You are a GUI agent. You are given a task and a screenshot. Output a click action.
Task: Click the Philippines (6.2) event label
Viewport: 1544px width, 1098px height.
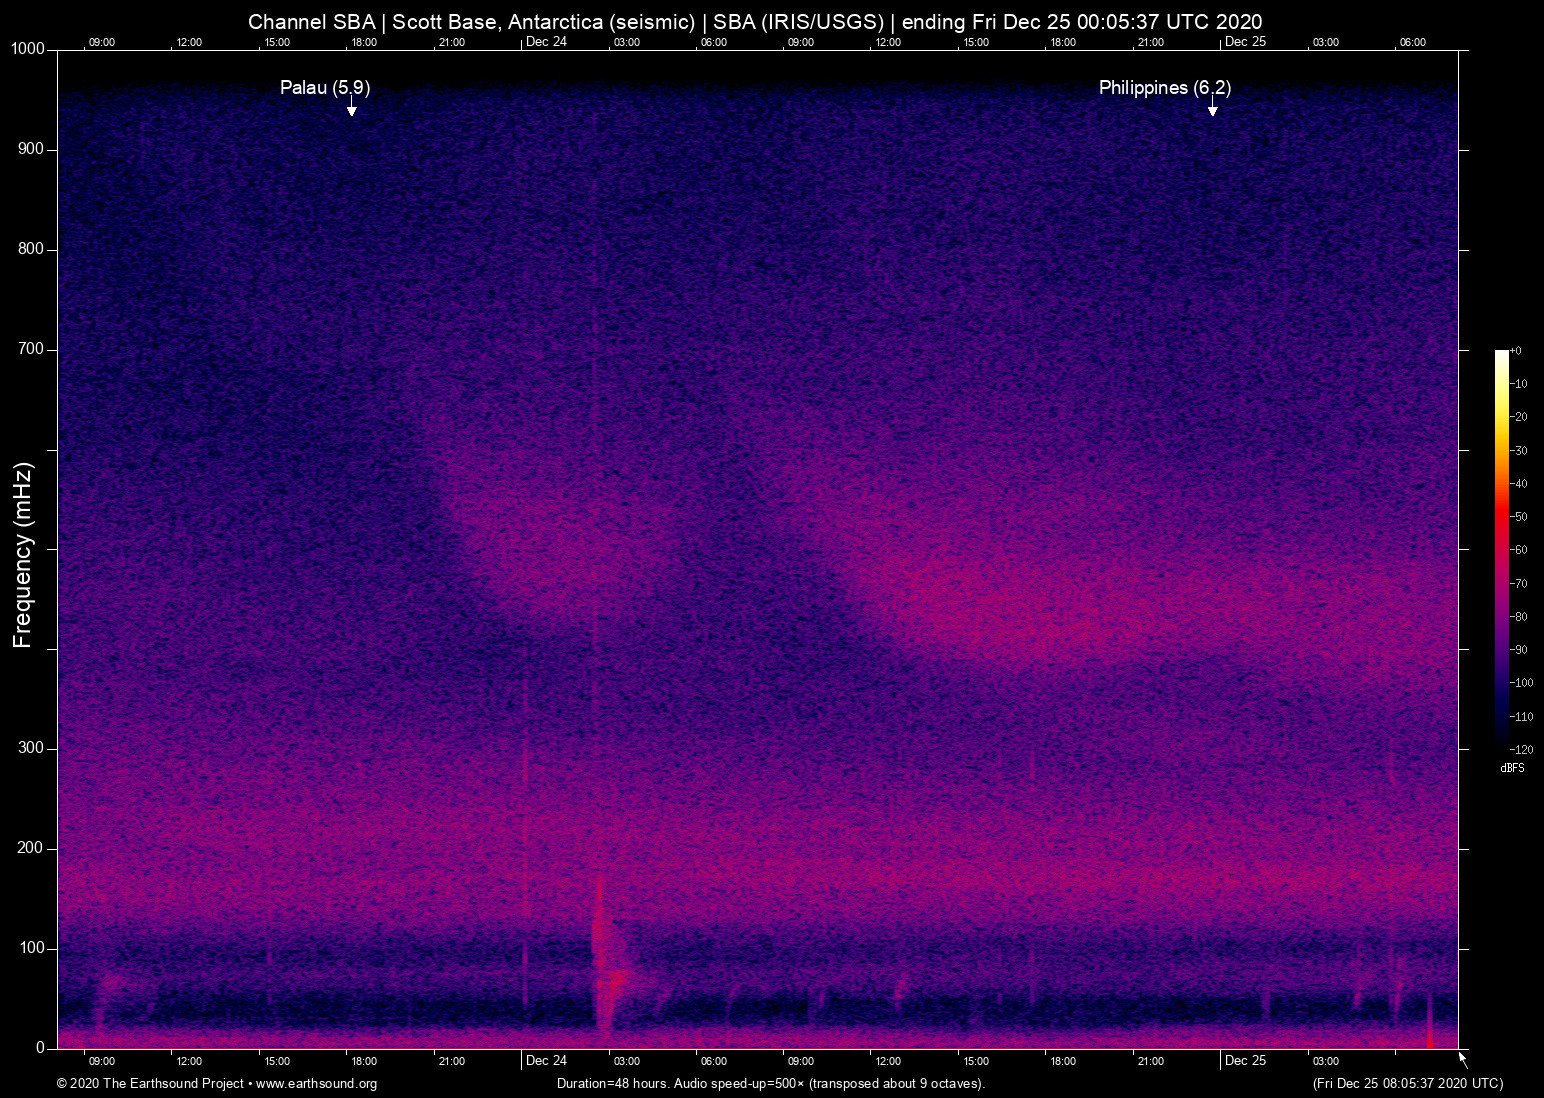click(x=1164, y=88)
